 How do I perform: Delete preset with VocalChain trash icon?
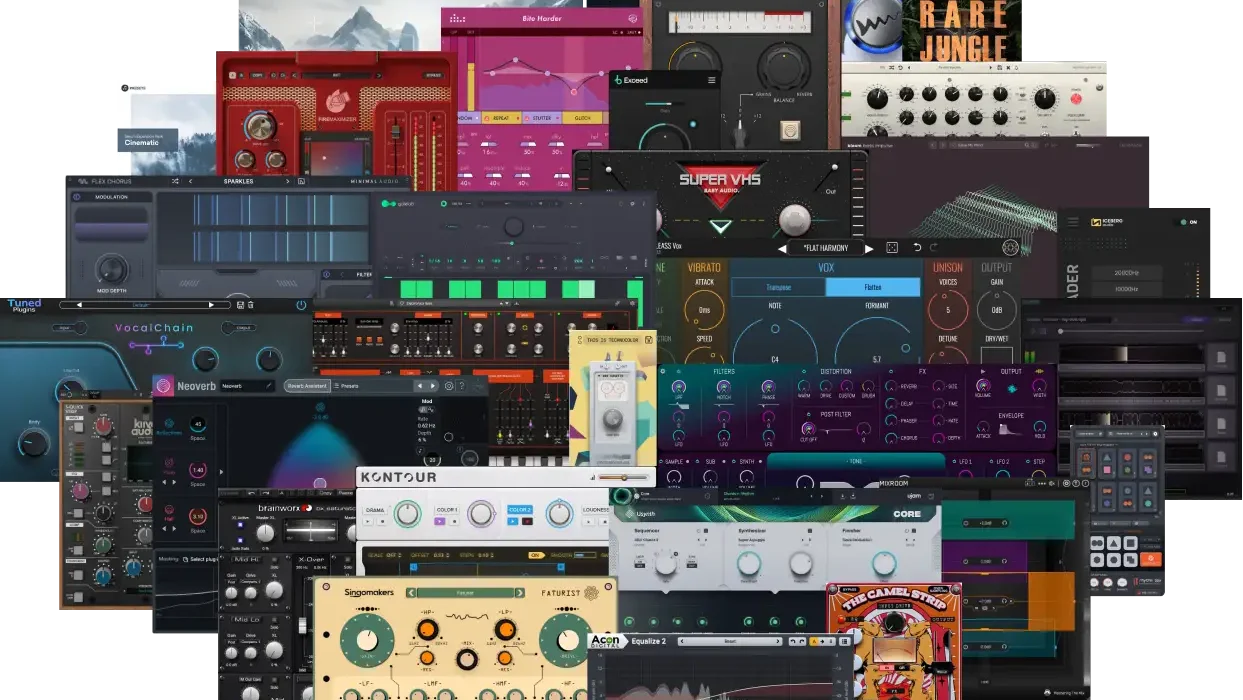(x=250, y=305)
